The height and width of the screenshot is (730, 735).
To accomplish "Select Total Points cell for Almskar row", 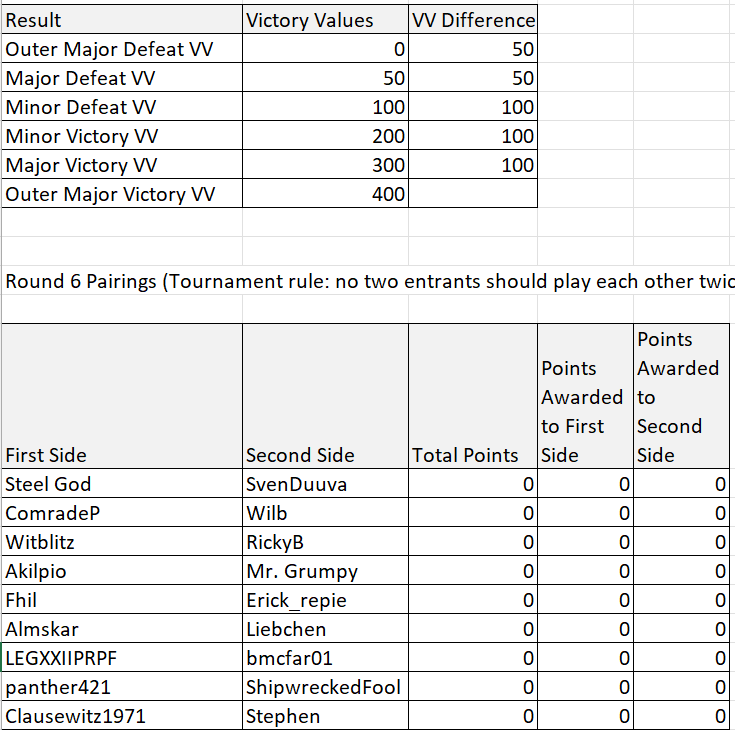I will (x=472, y=629).
